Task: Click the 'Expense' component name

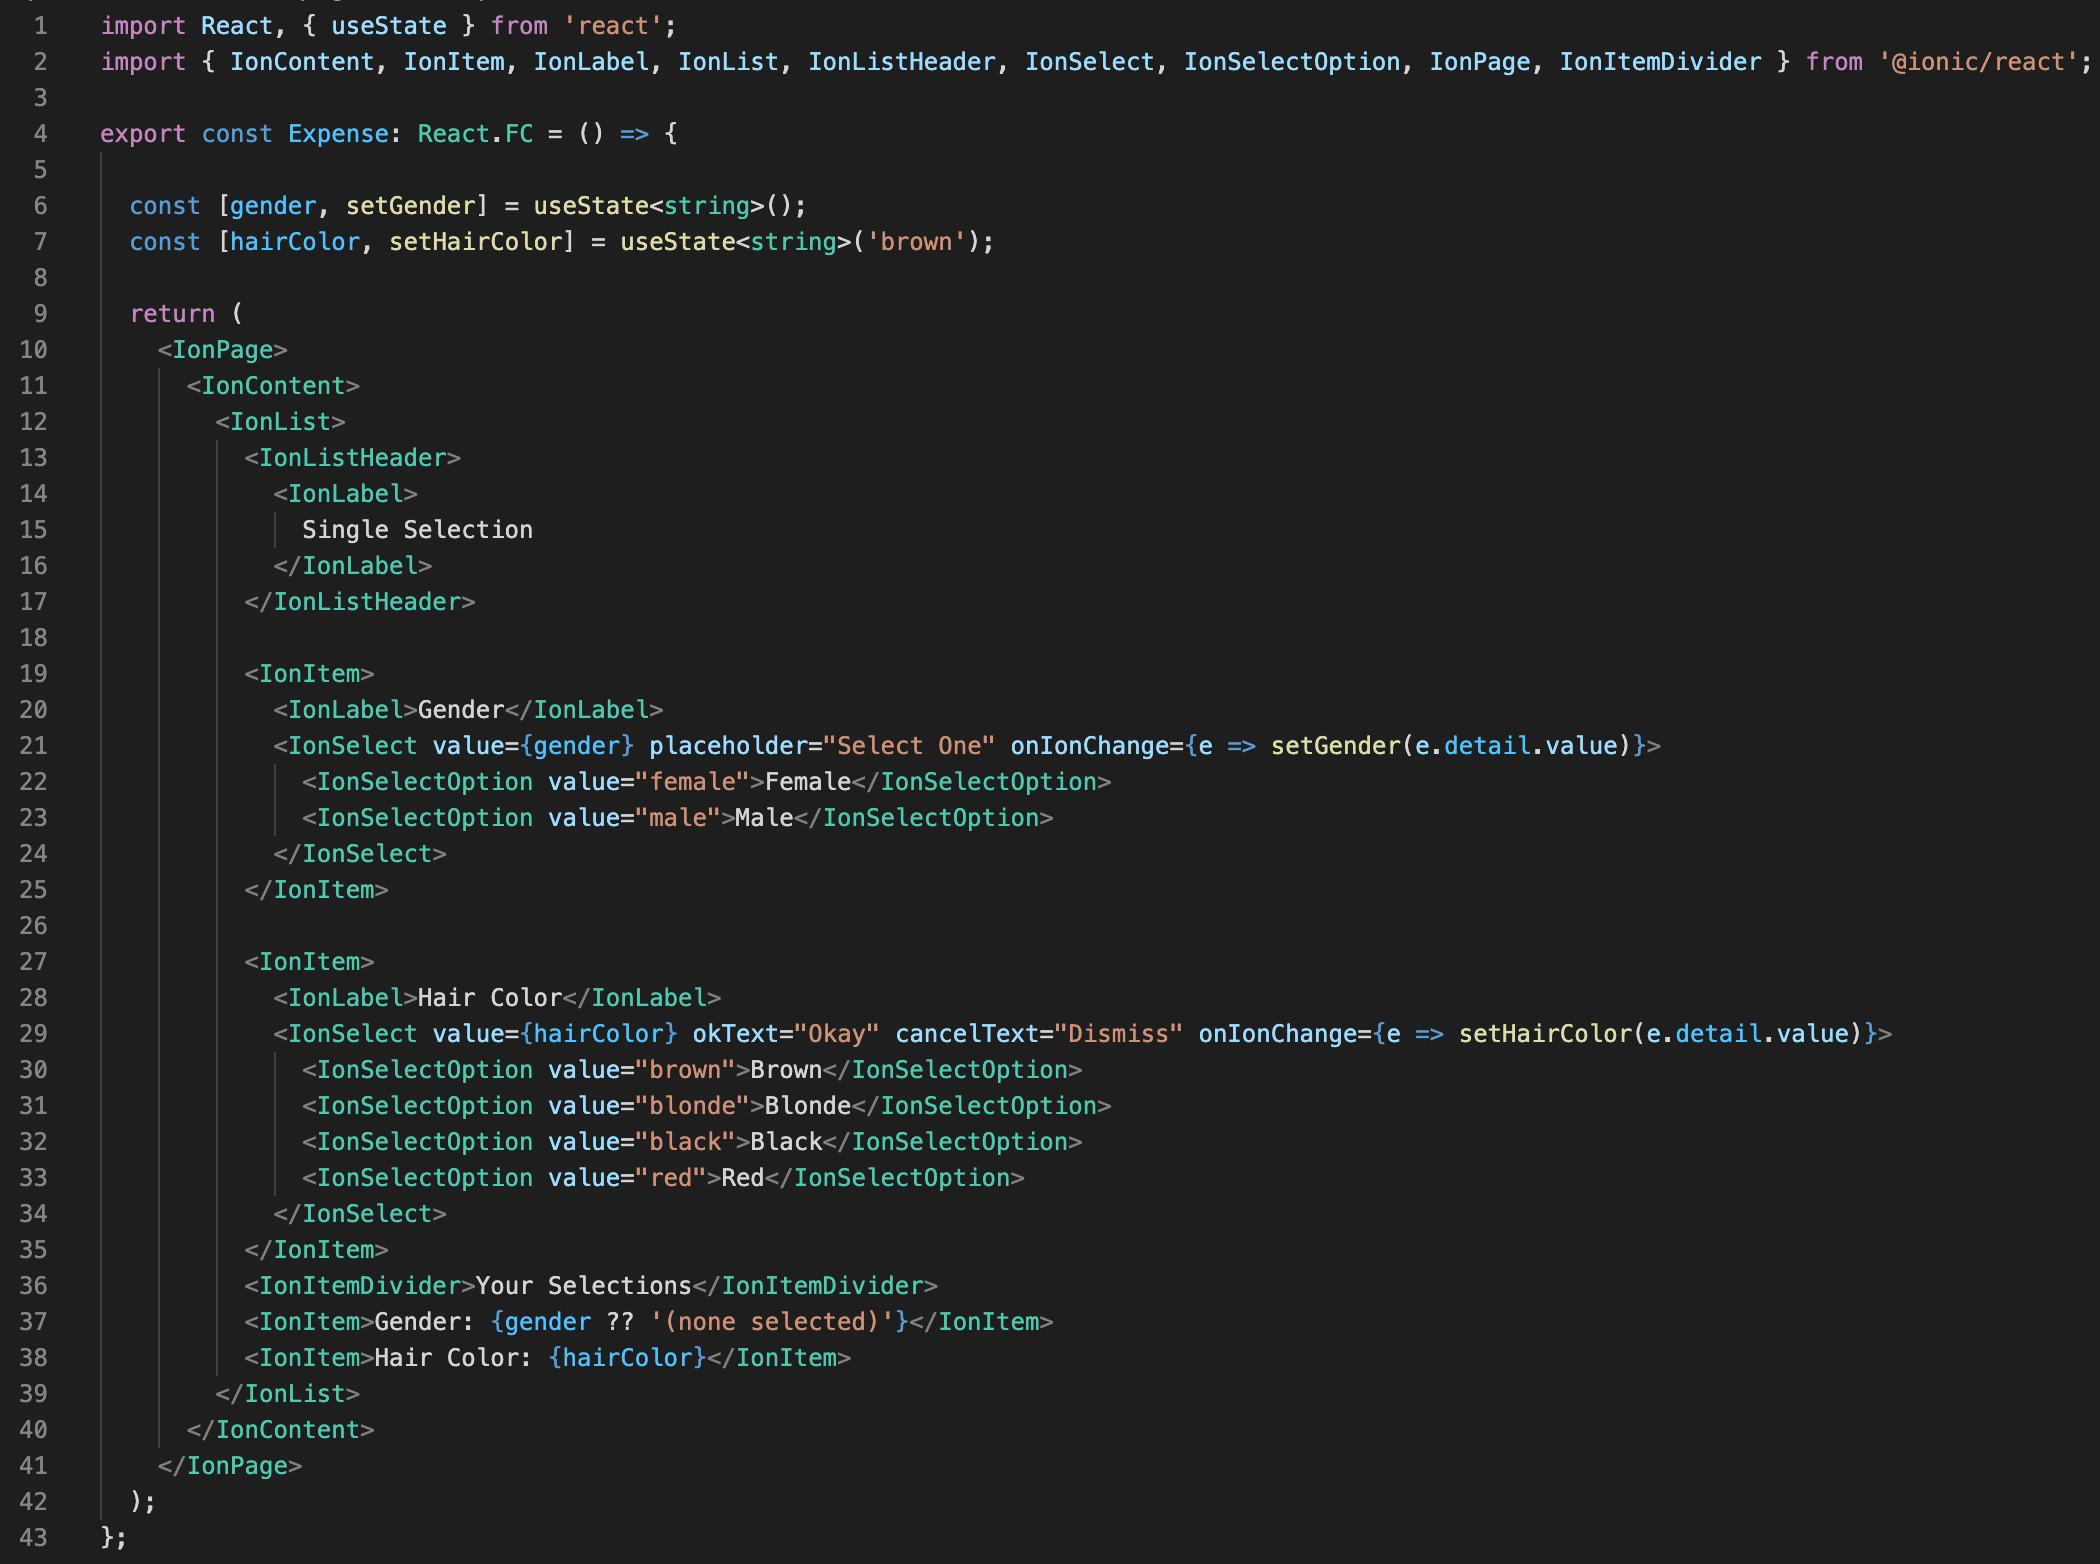Action: pos(338,134)
